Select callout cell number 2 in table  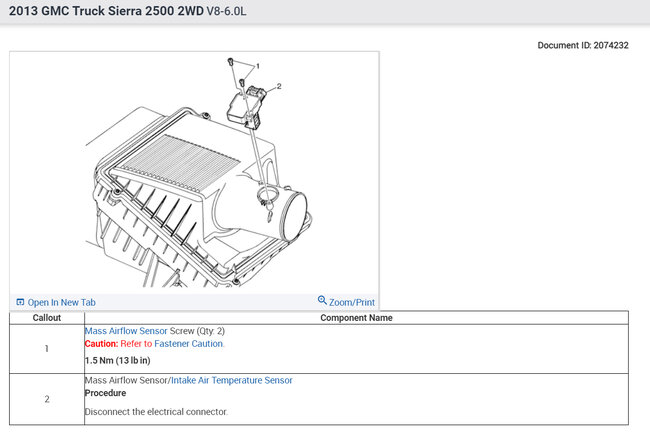pos(47,399)
